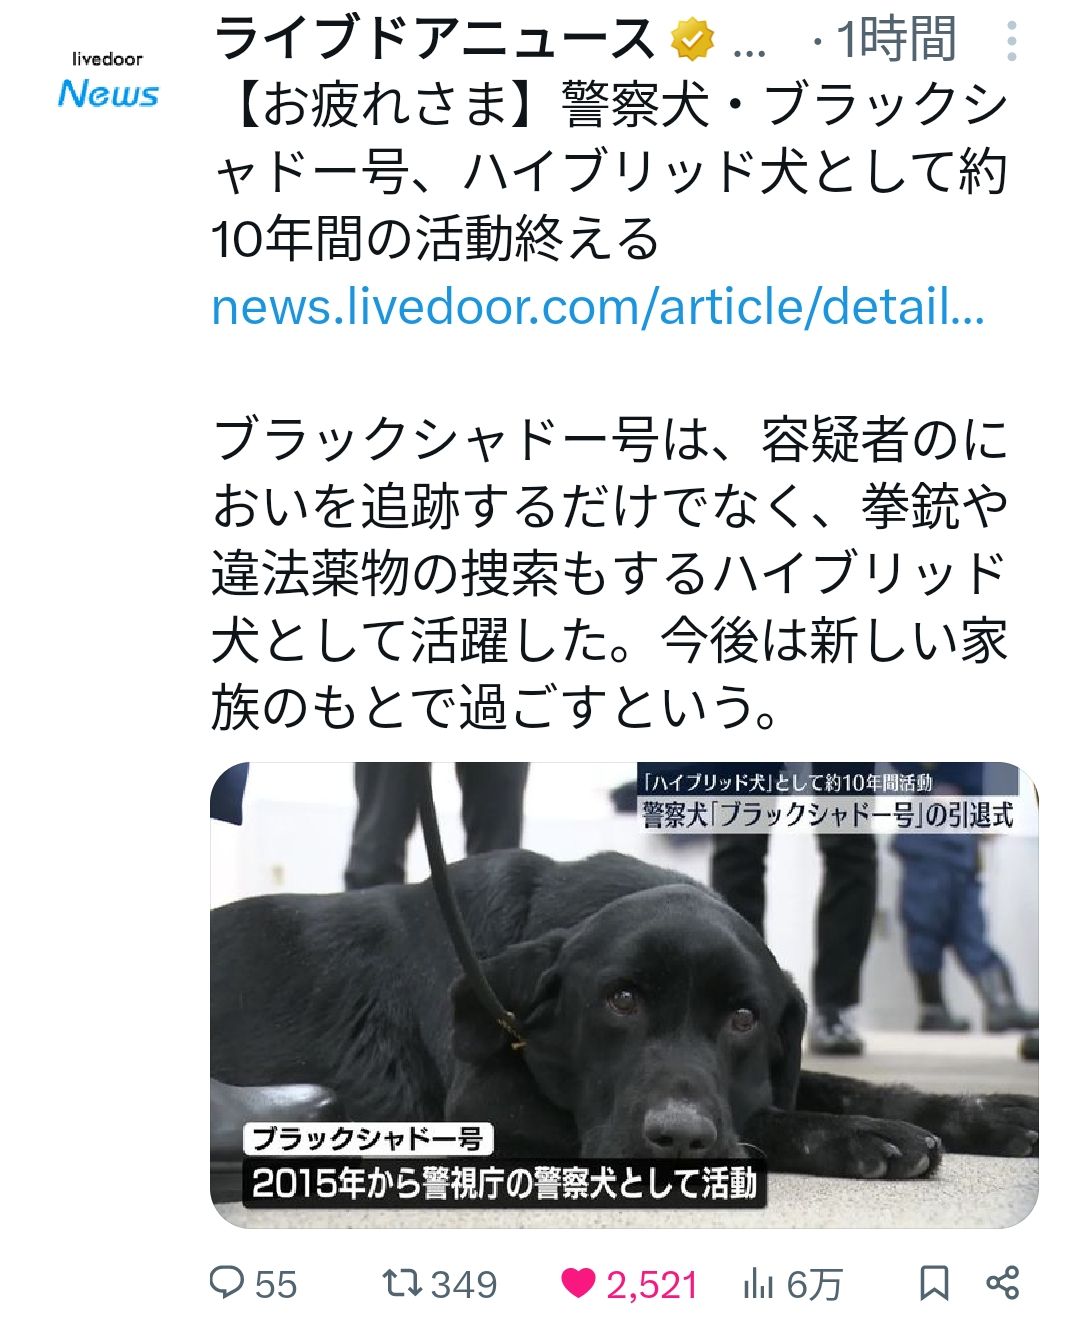This screenshot has height=1321, width=1080.
Task: Open the news.livedoor.com article link
Action: point(598,307)
